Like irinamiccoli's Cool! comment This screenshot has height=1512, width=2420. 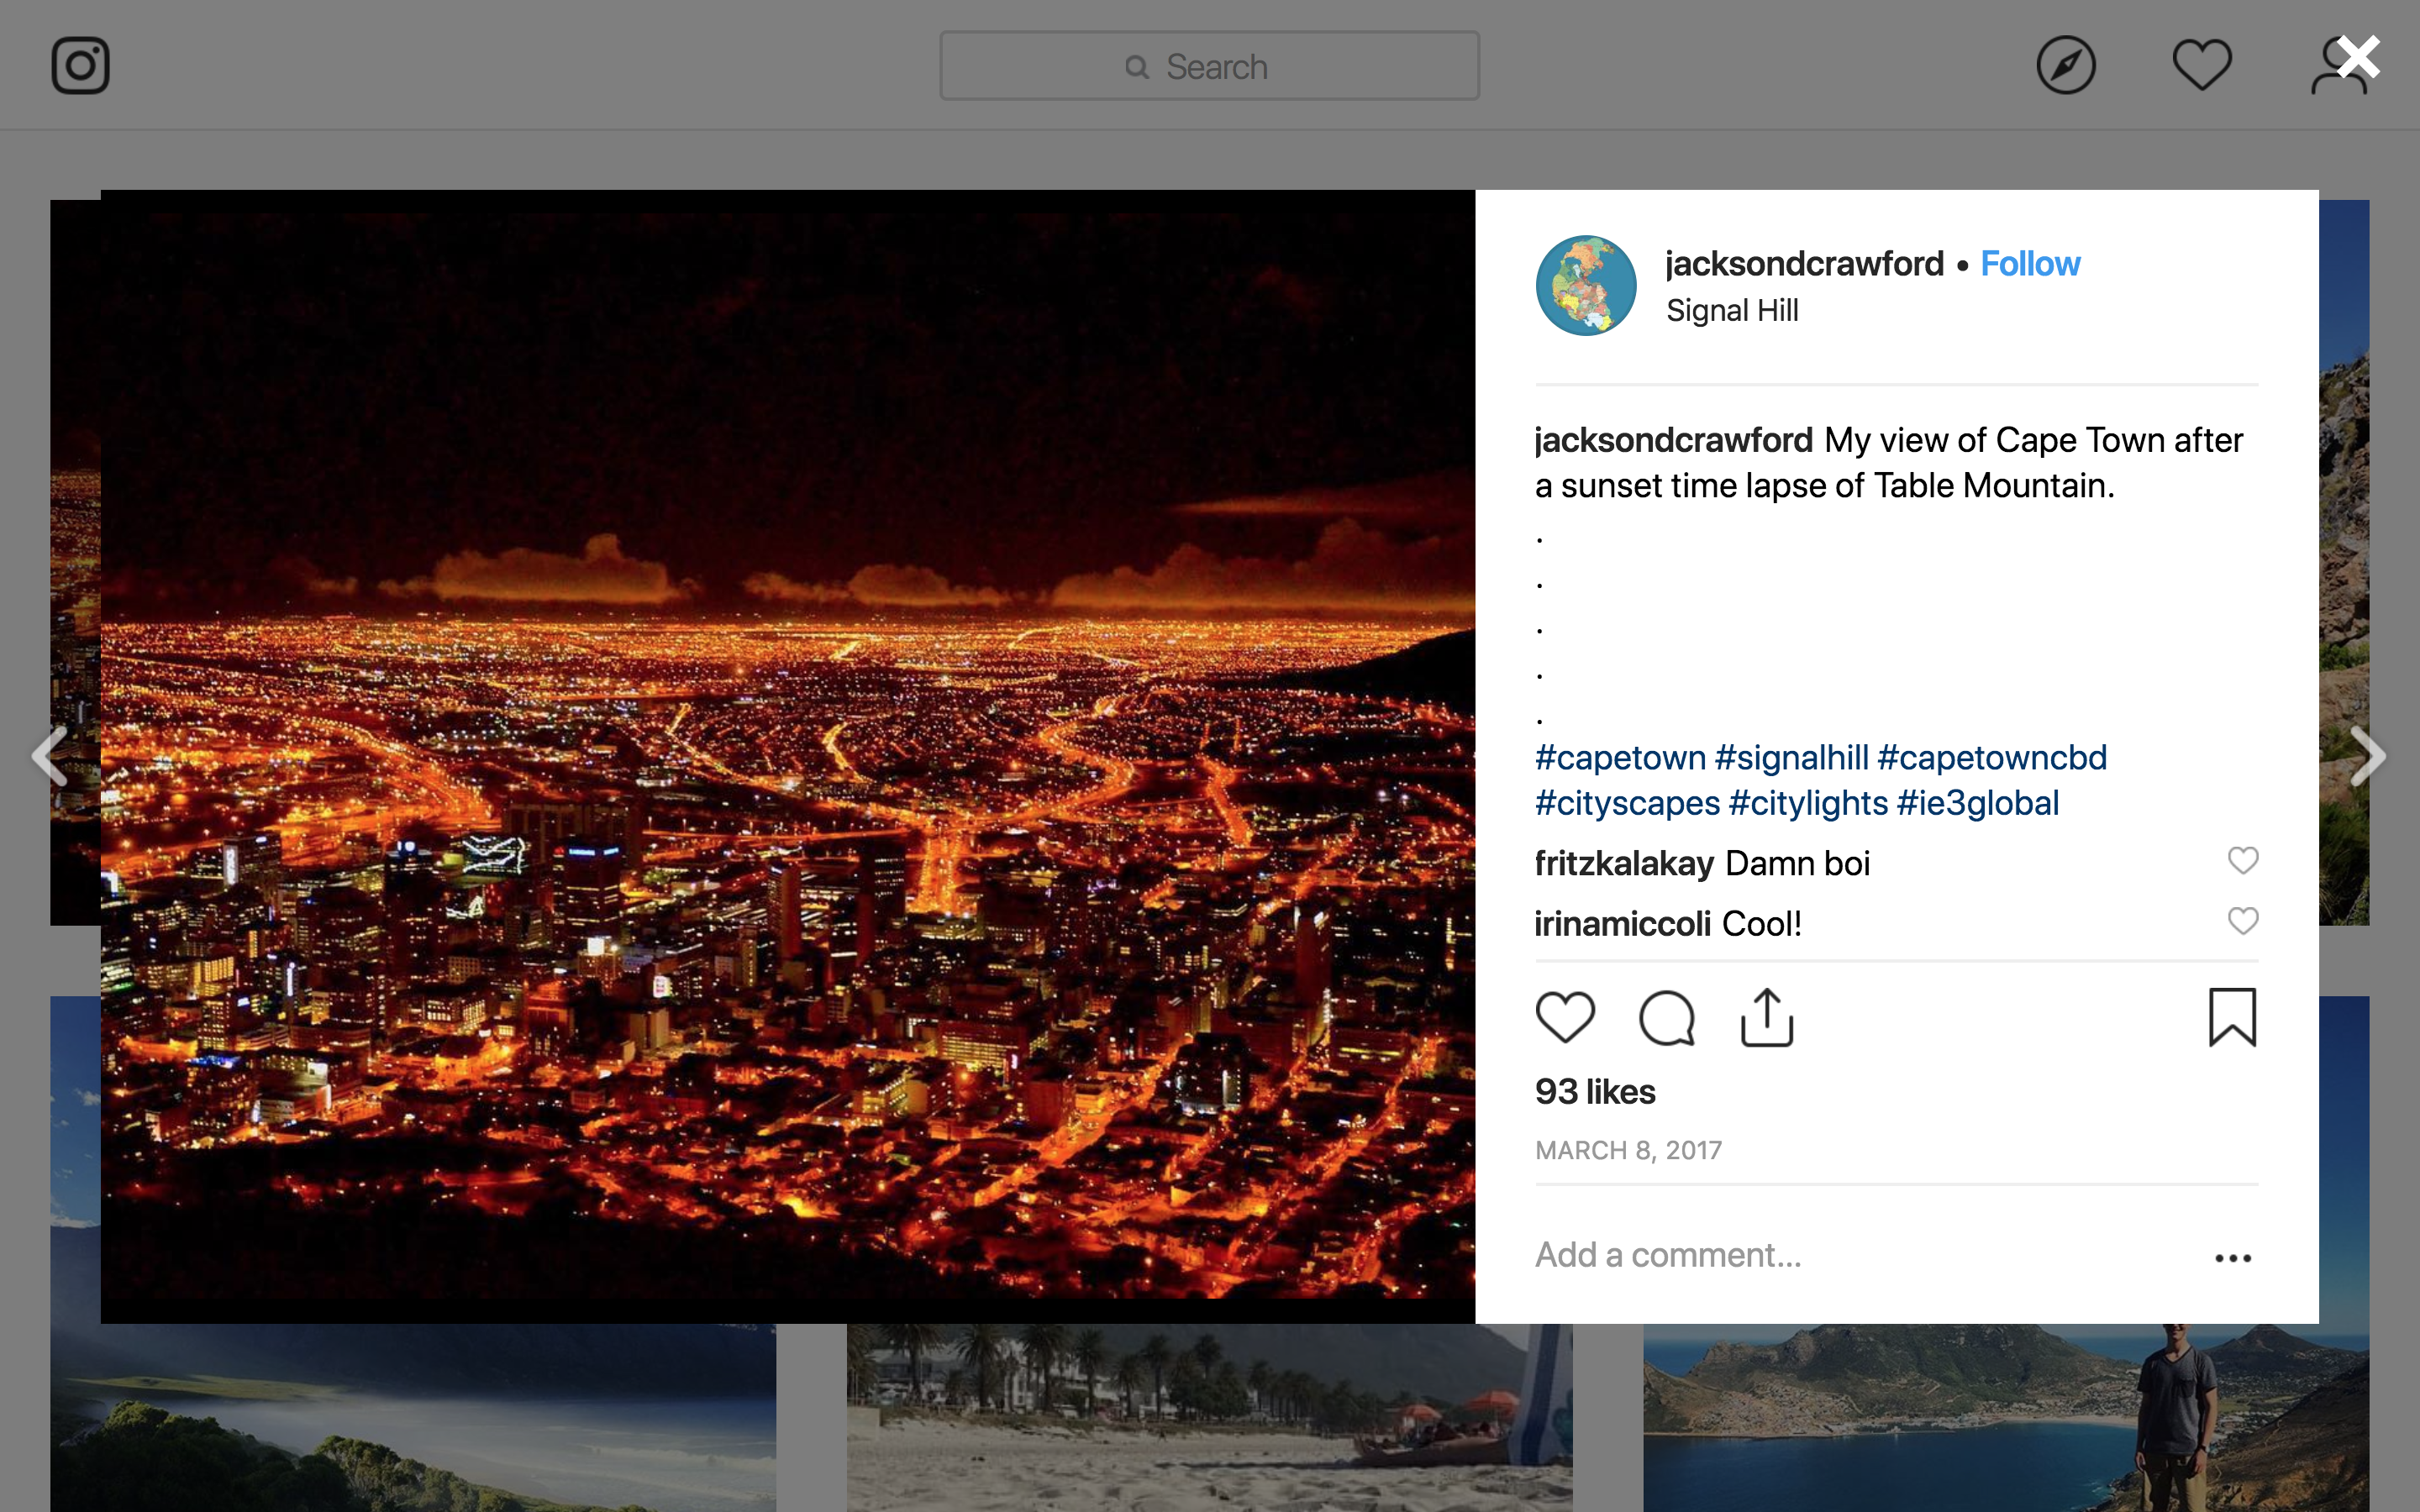pos(2243,921)
